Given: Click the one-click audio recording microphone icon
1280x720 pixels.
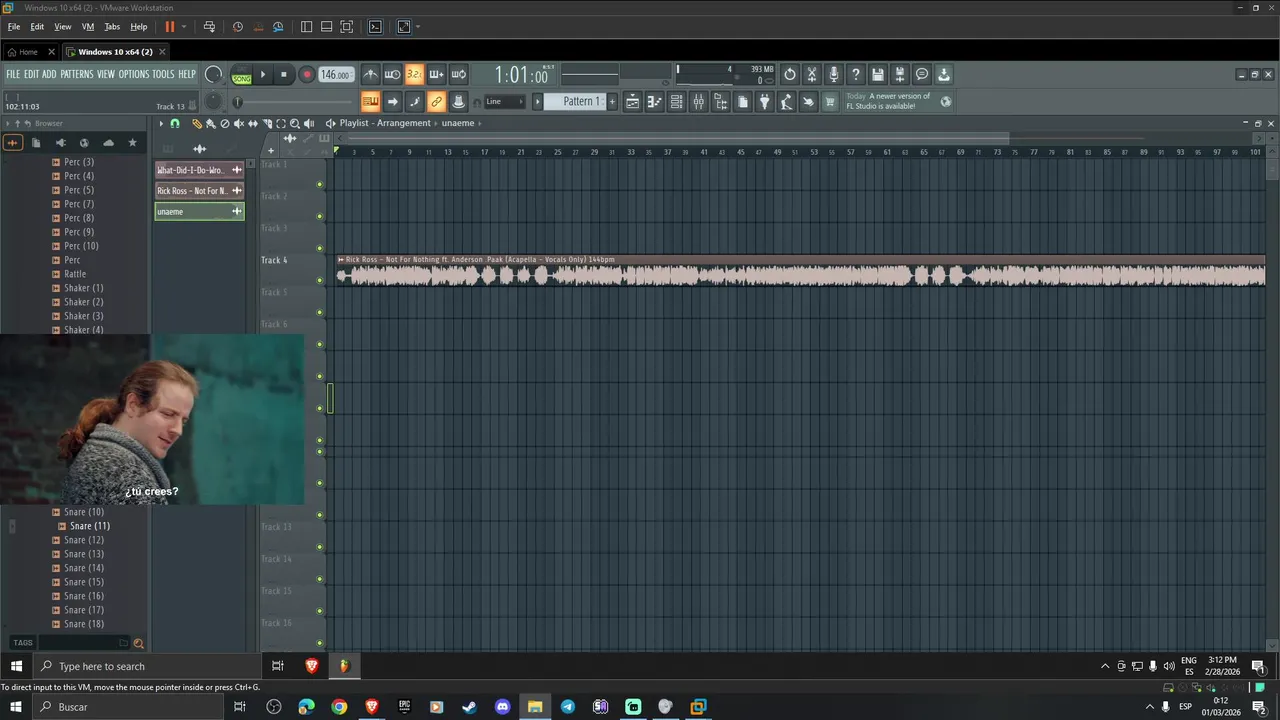Looking at the screenshot, I should [x=834, y=74].
